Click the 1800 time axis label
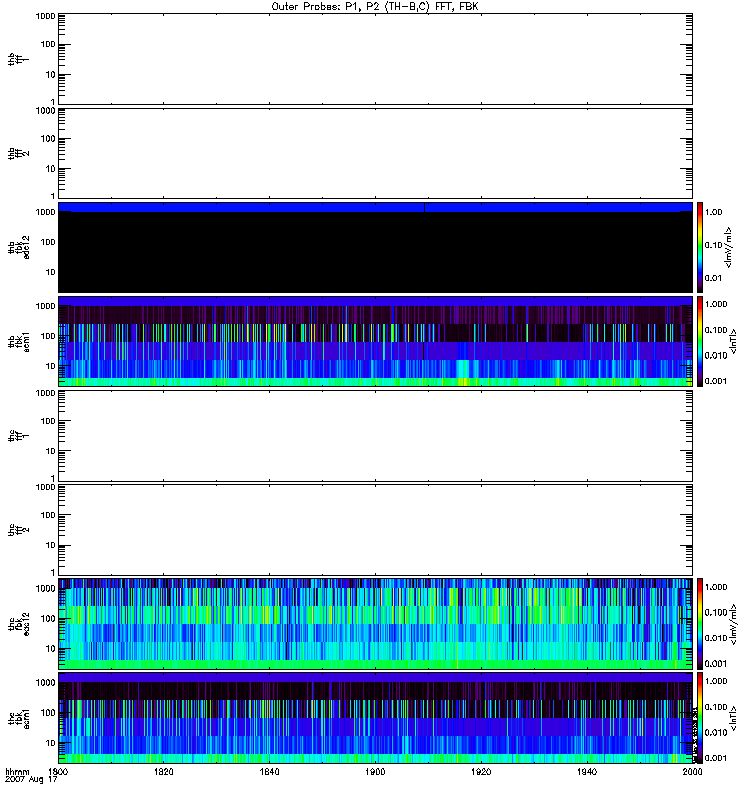Screen dimensions: 750x800 (59, 772)
